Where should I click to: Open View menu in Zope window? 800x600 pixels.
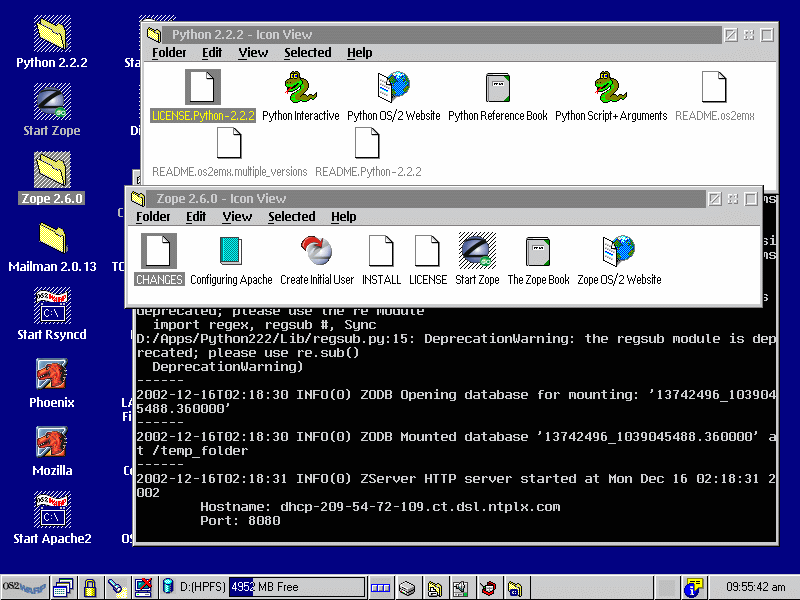pyautogui.click(x=237, y=217)
